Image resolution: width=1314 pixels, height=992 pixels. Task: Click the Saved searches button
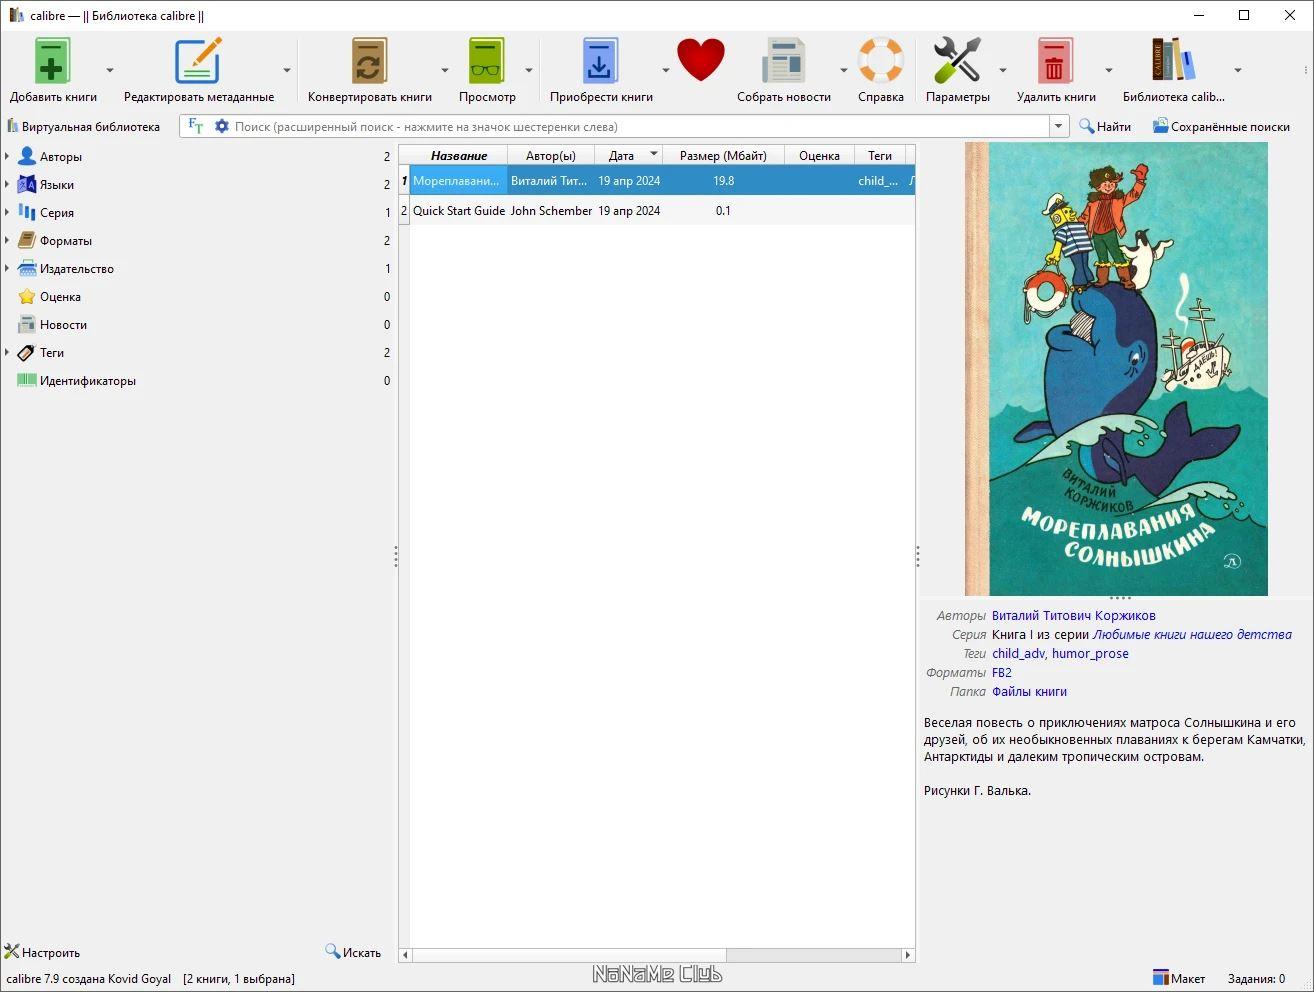click(x=1220, y=126)
